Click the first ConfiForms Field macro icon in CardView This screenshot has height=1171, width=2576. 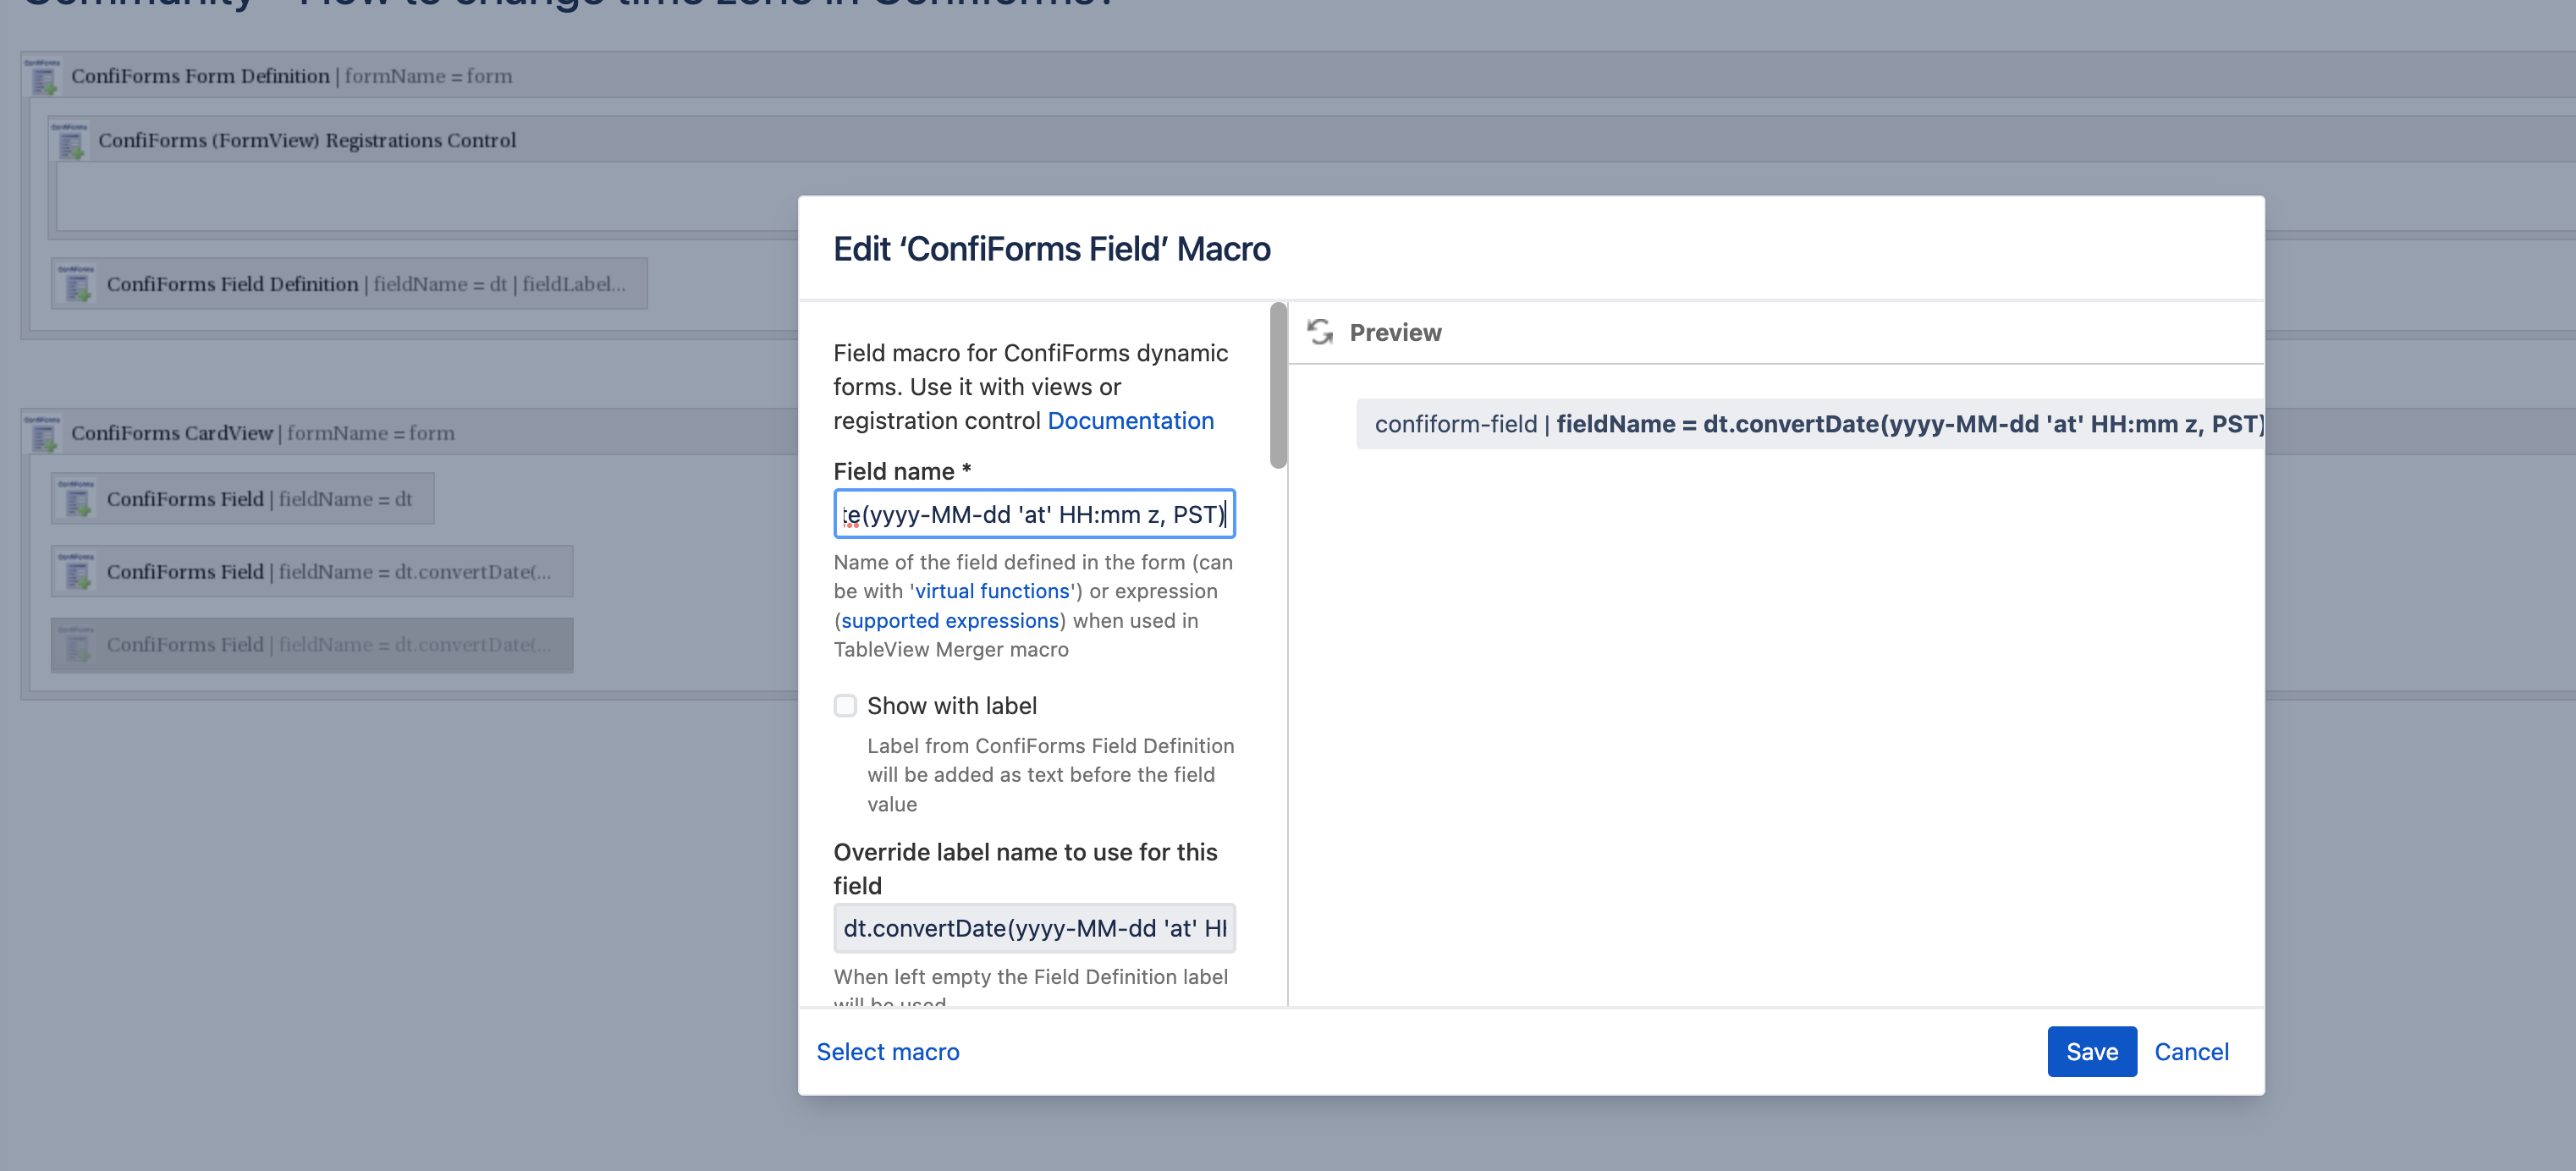(x=78, y=498)
